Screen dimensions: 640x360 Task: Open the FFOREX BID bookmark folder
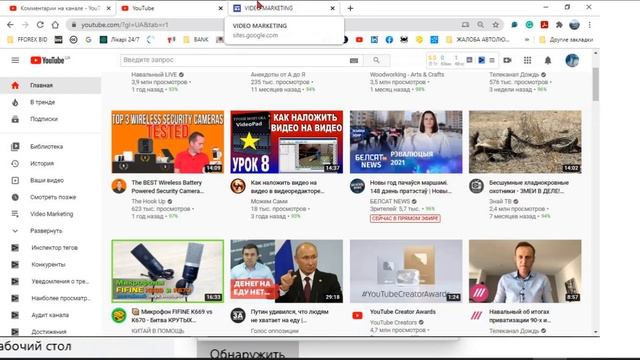pos(27,40)
